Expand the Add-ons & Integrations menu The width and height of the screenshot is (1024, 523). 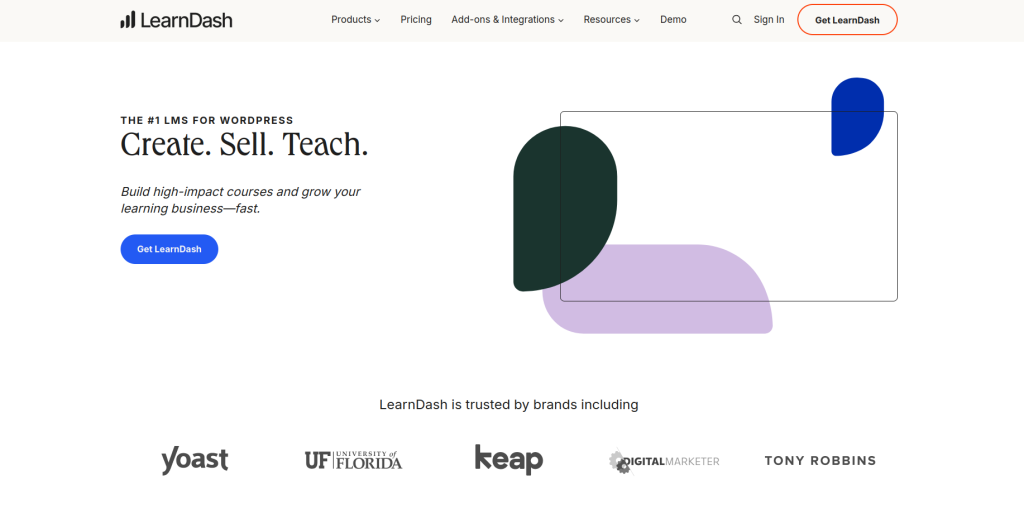507,20
